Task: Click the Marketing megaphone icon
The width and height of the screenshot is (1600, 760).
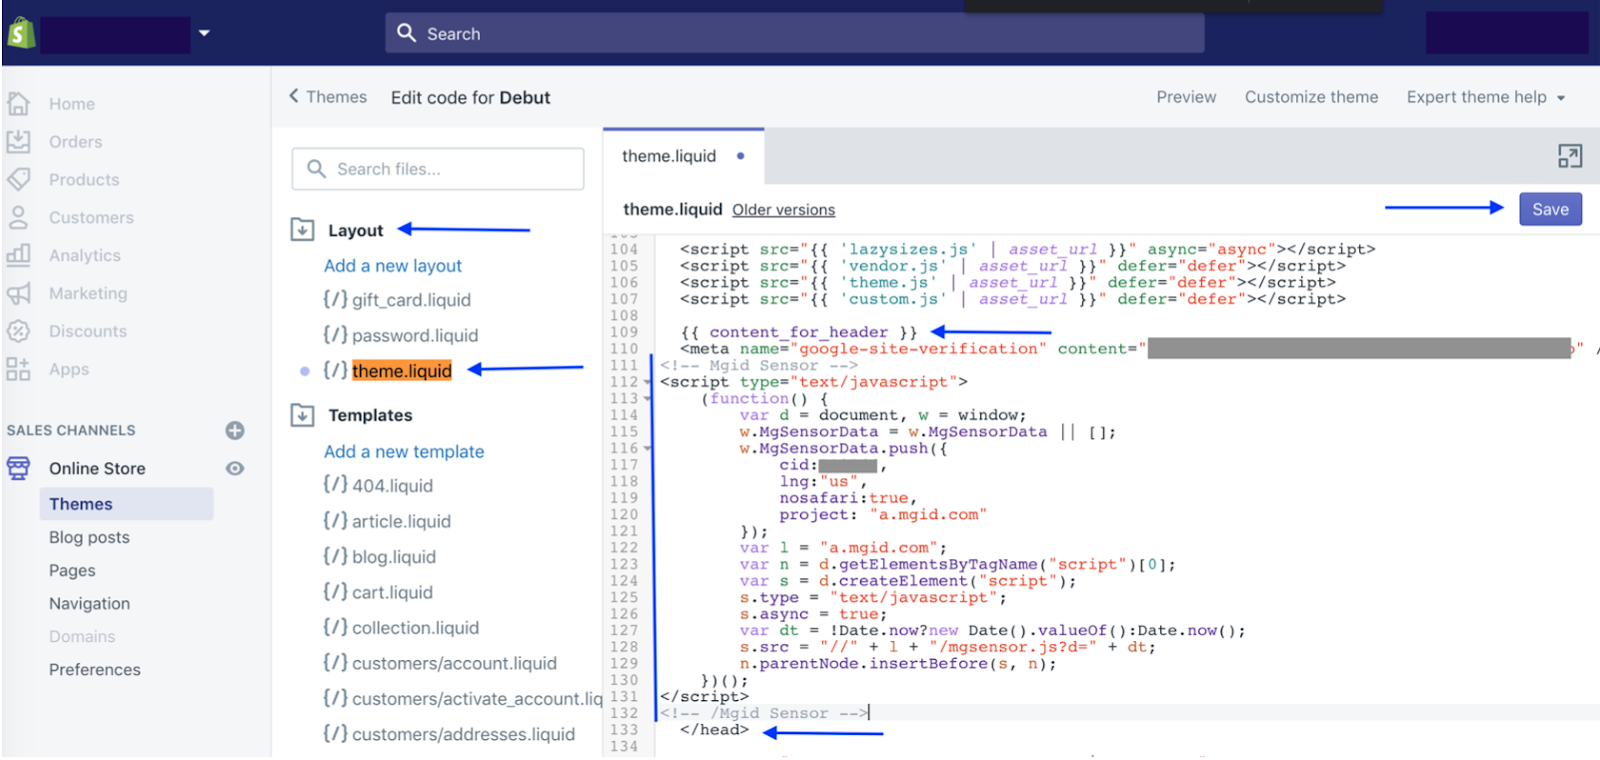Action: coord(18,293)
